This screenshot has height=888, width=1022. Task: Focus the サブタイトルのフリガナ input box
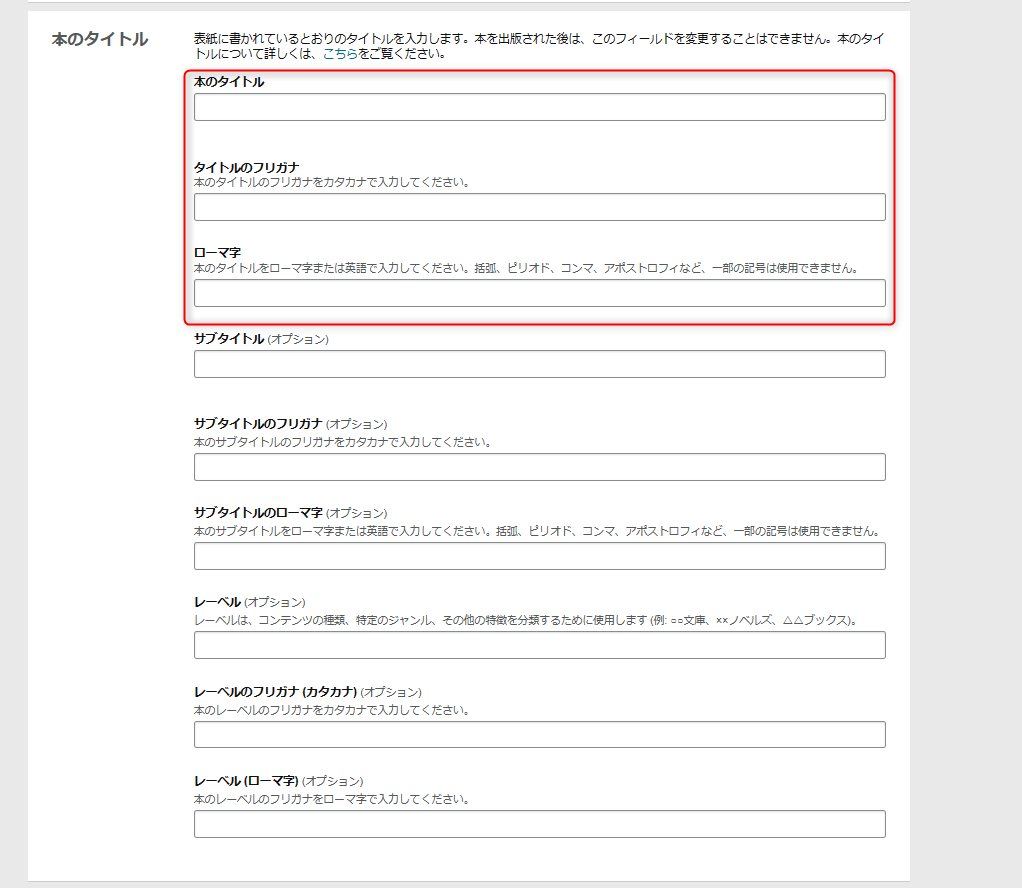click(x=540, y=467)
